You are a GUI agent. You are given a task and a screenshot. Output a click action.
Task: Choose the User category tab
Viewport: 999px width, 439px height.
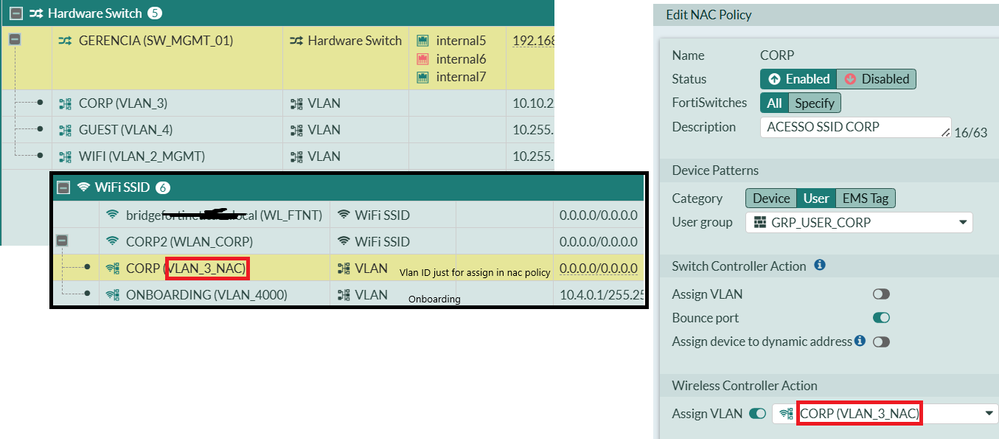(816, 198)
